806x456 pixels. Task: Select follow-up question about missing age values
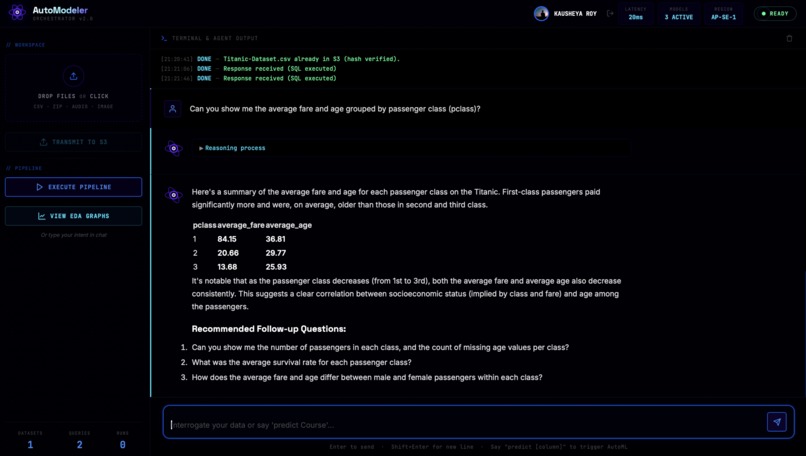380,347
